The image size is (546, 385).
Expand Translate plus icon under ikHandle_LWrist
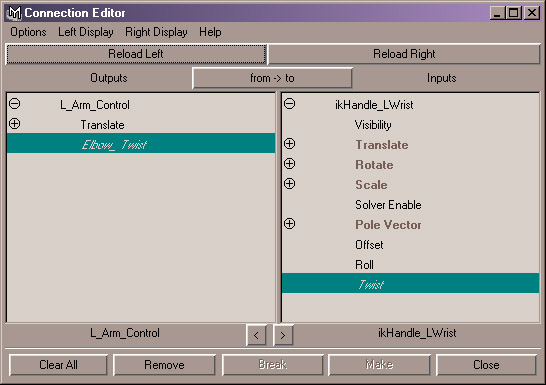(289, 143)
